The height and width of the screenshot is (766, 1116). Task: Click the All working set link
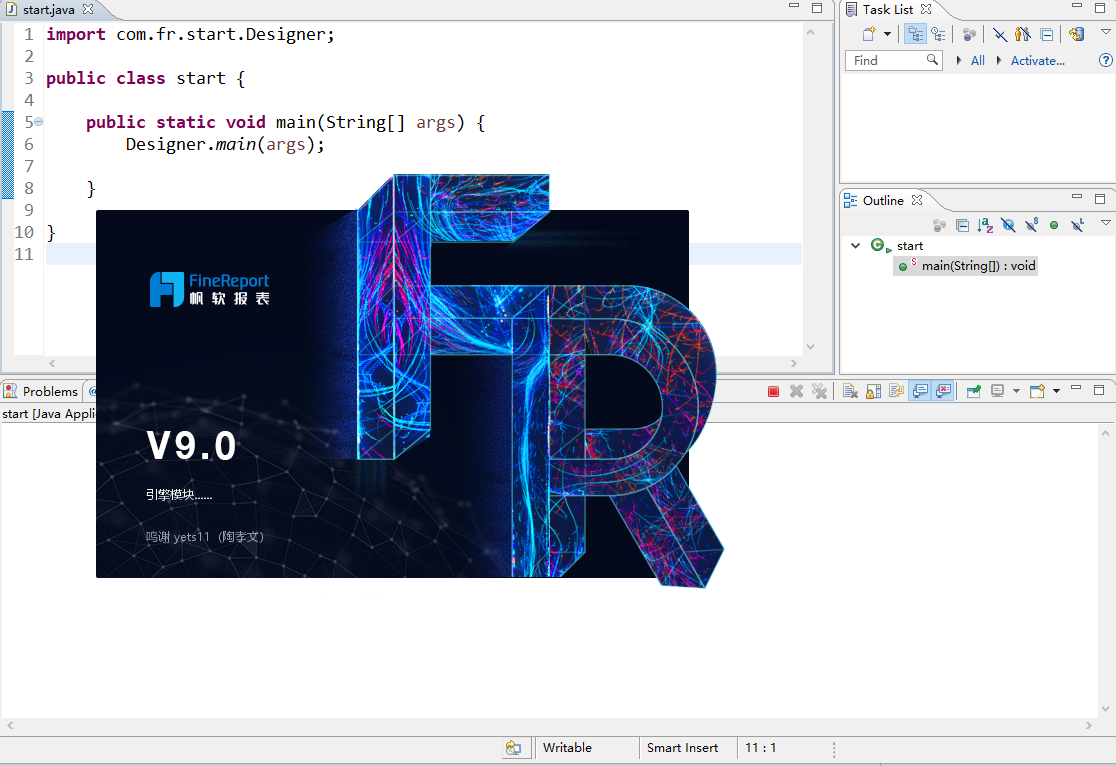[977, 61]
